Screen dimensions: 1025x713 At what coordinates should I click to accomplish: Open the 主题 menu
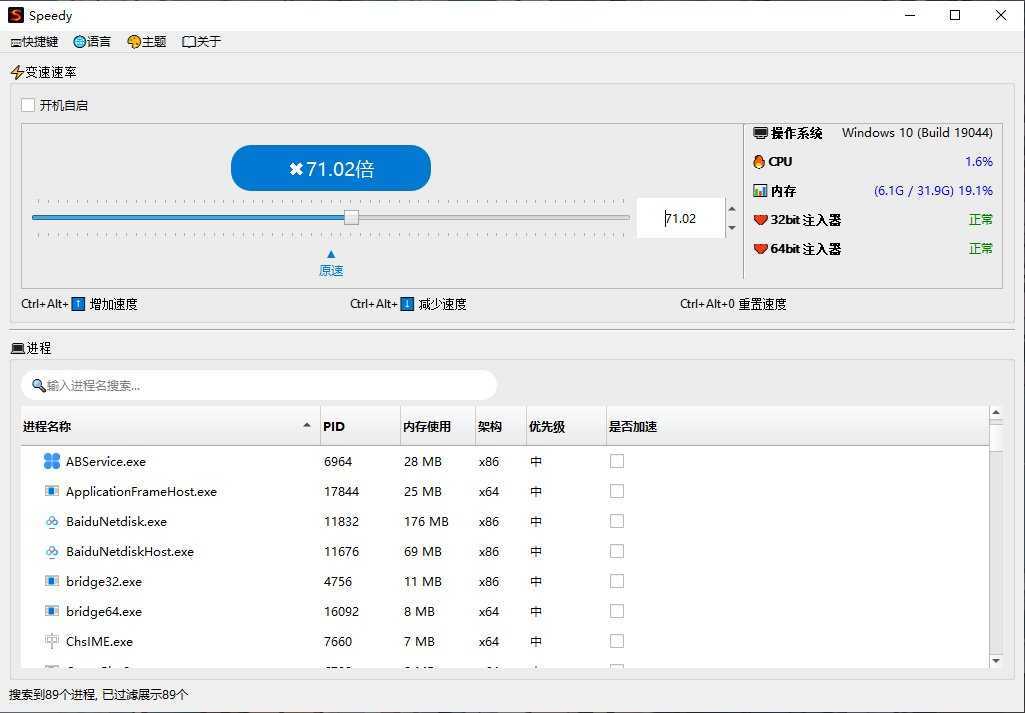147,41
